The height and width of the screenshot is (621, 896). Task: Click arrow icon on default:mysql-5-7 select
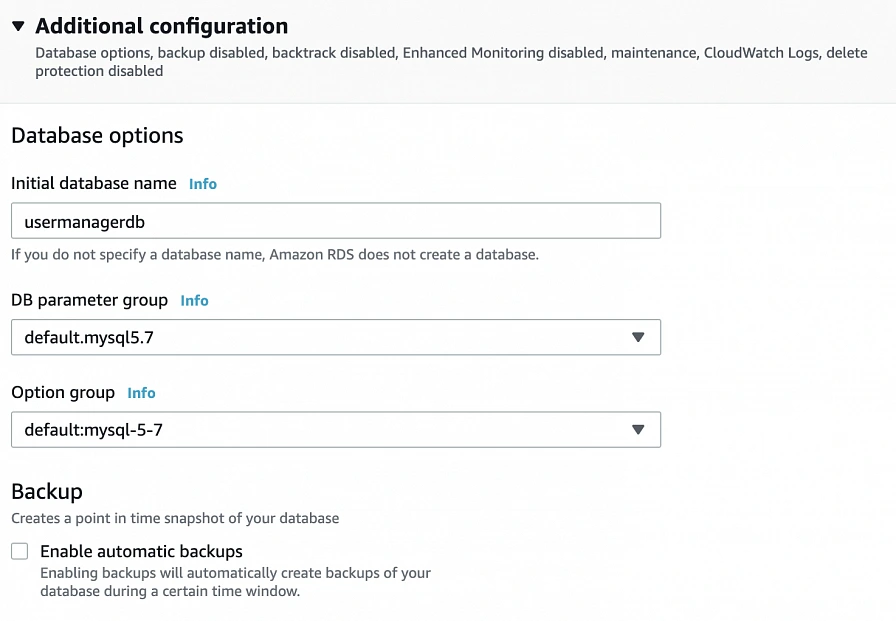[x=638, y=430]
